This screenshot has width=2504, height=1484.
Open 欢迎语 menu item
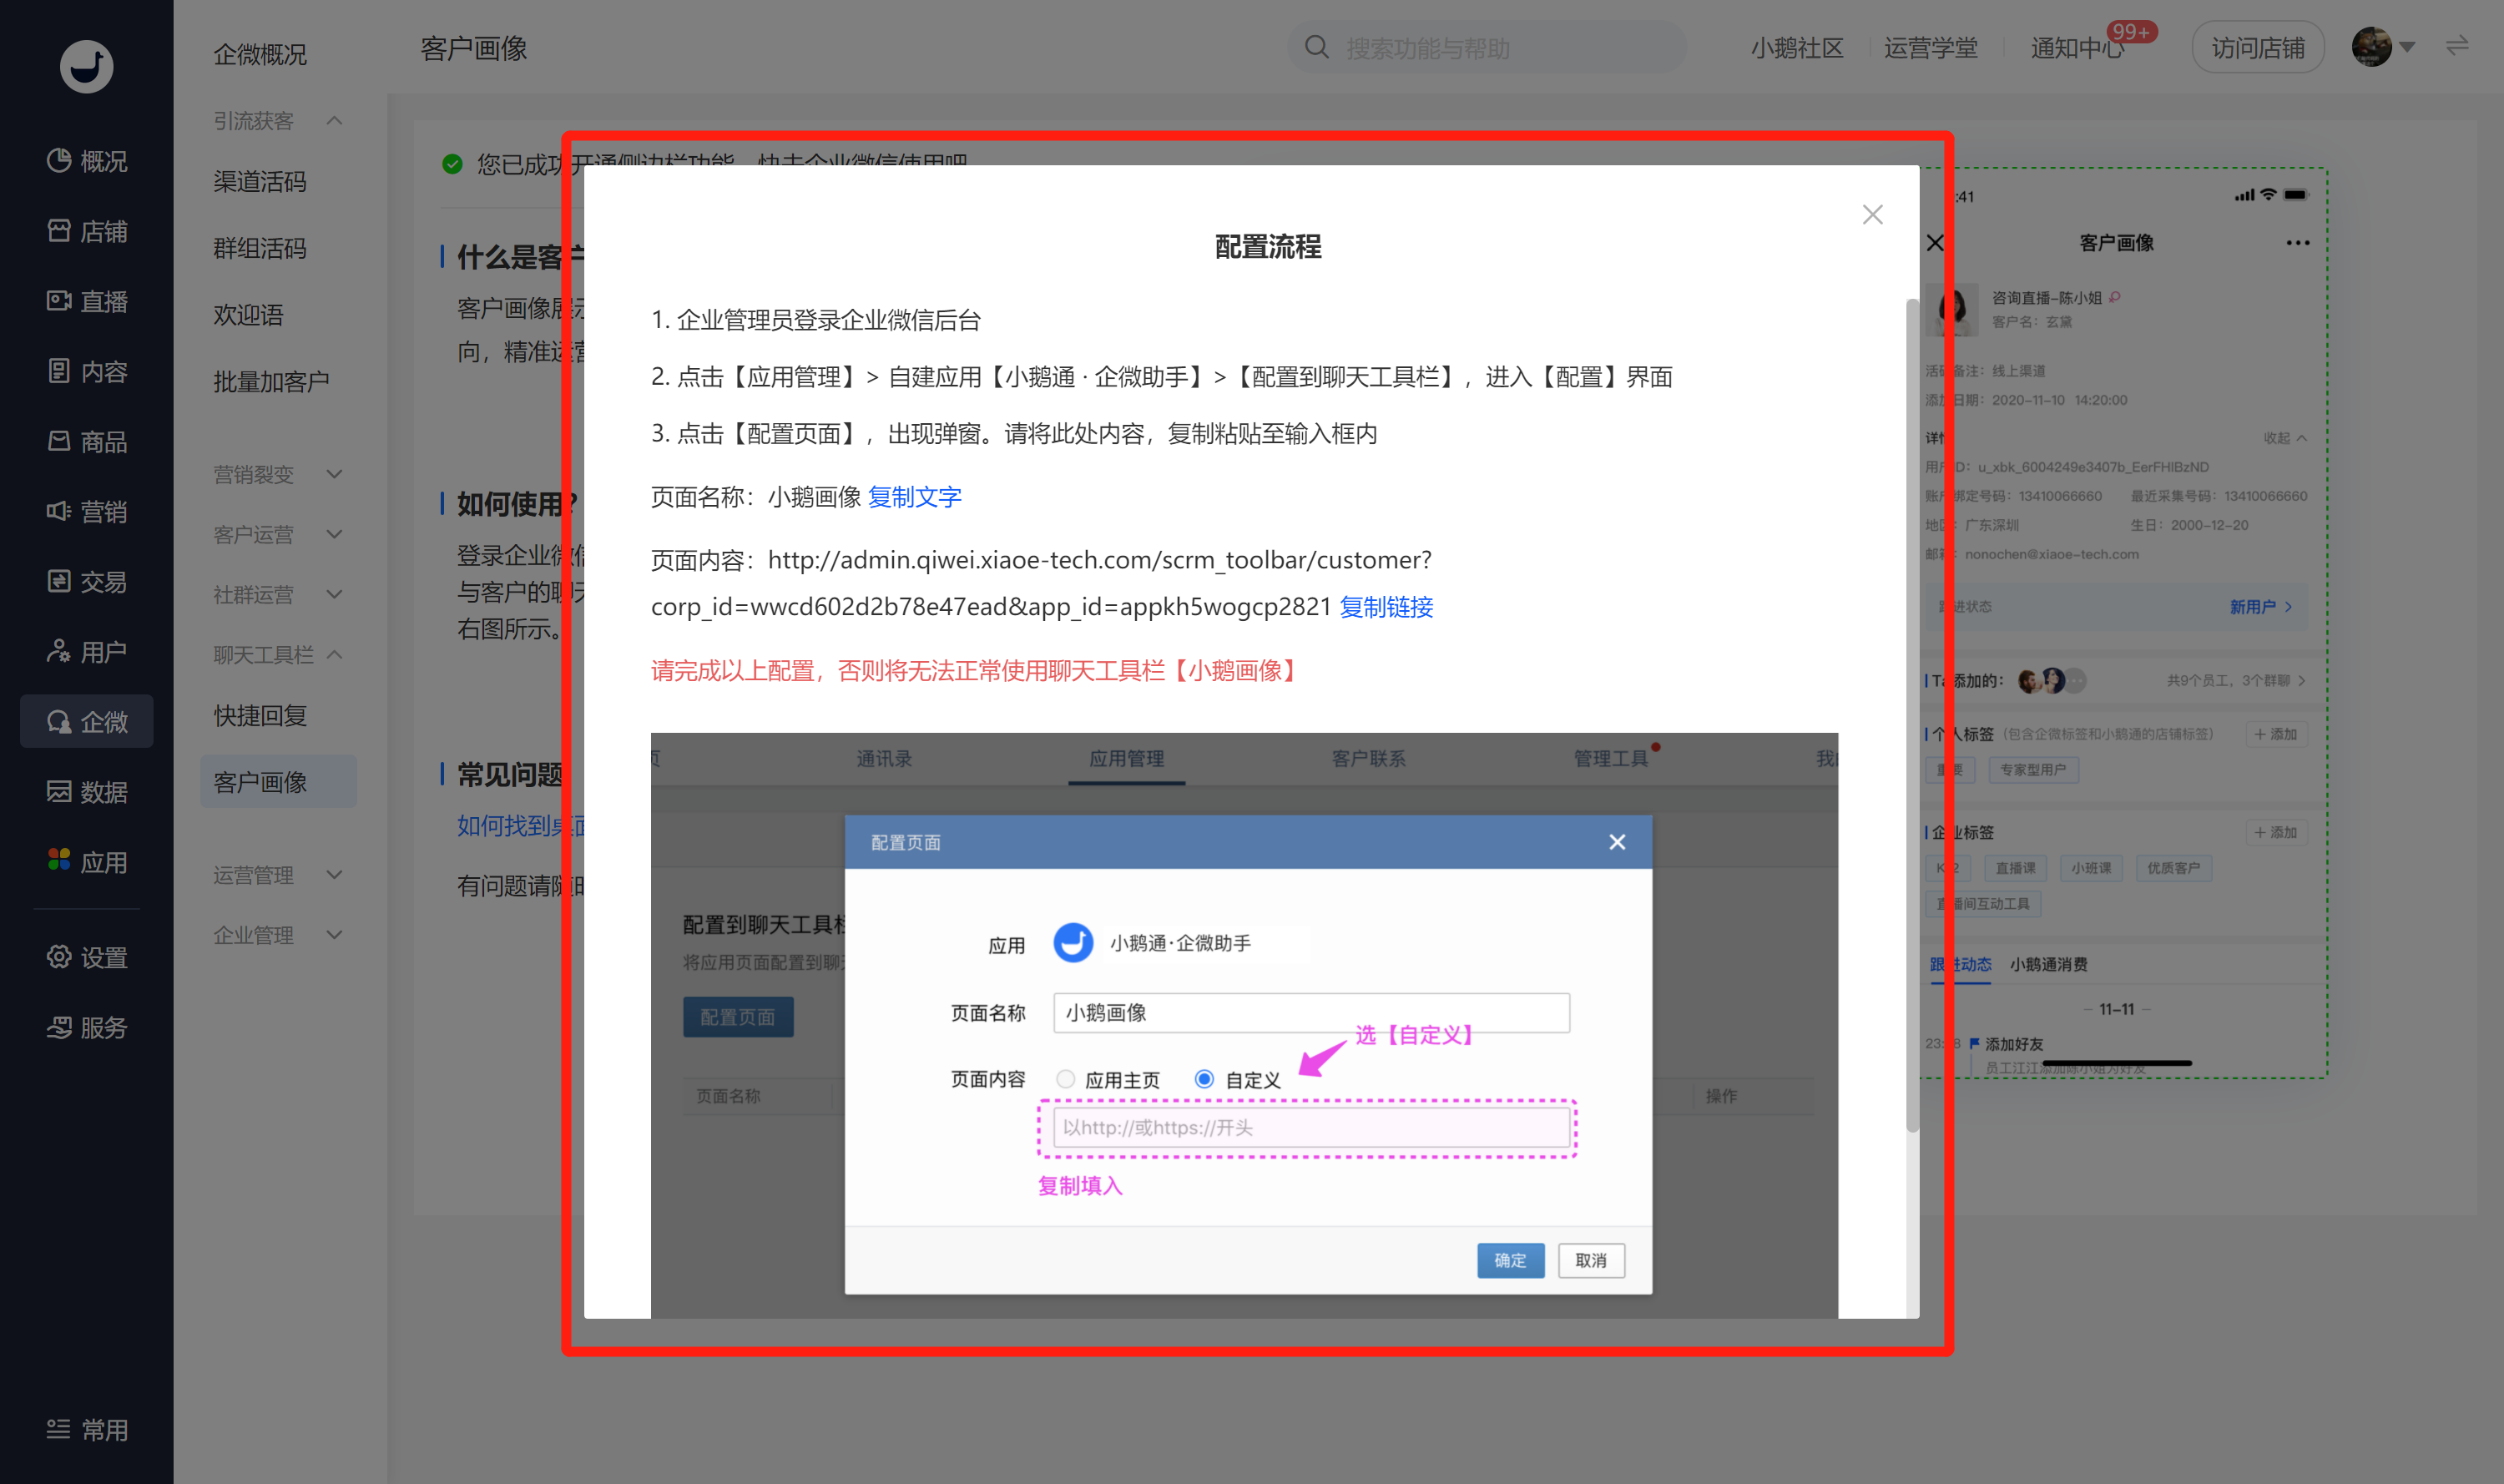coord(249,315)
